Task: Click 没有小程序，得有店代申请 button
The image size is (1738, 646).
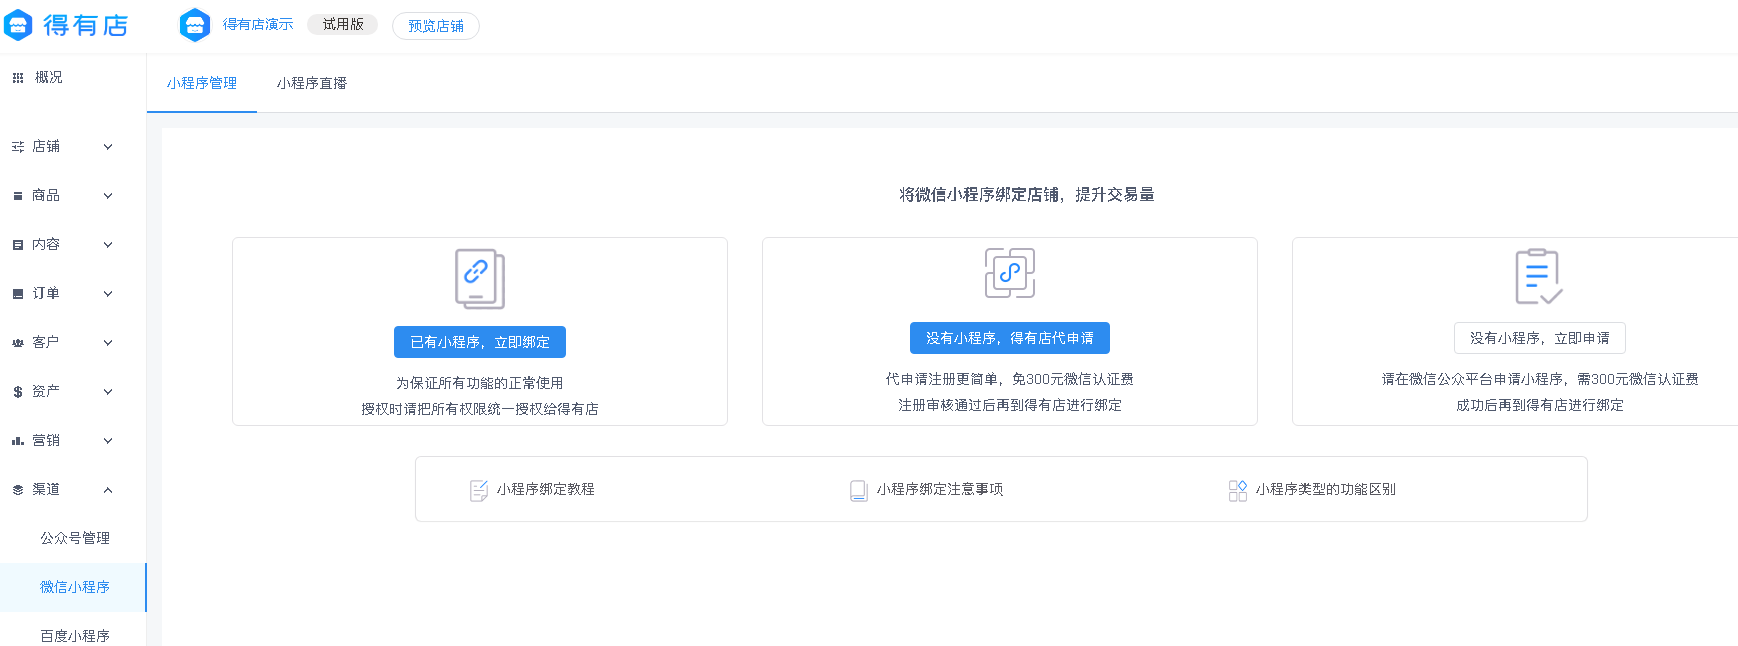Action: [x=1010, y=338]
